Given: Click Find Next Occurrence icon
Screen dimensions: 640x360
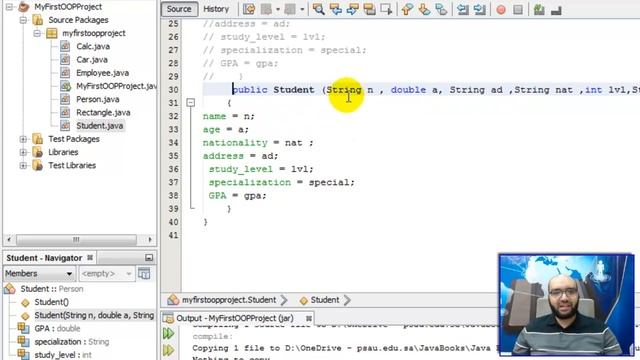Looking at the screenshot, I should pos(352,9).
